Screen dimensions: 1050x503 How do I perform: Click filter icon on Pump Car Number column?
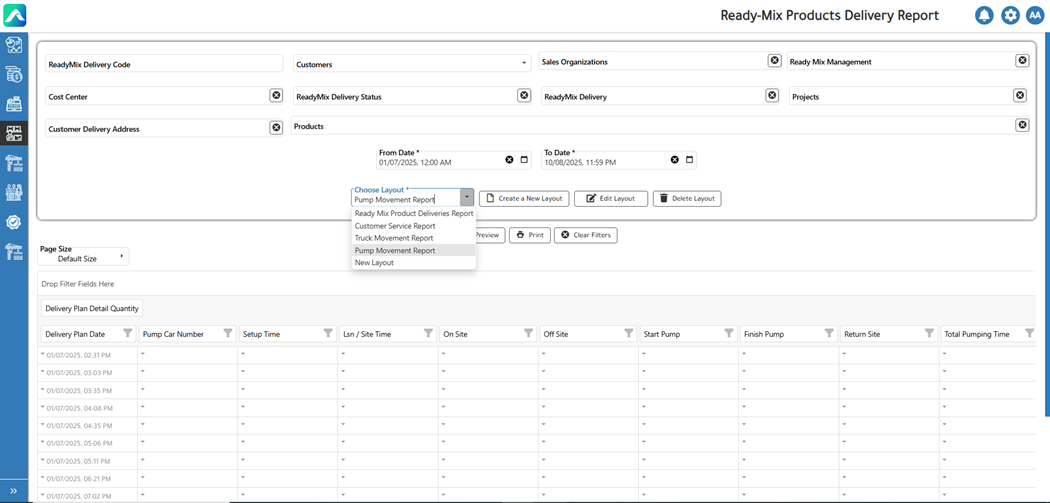point(228,334)
